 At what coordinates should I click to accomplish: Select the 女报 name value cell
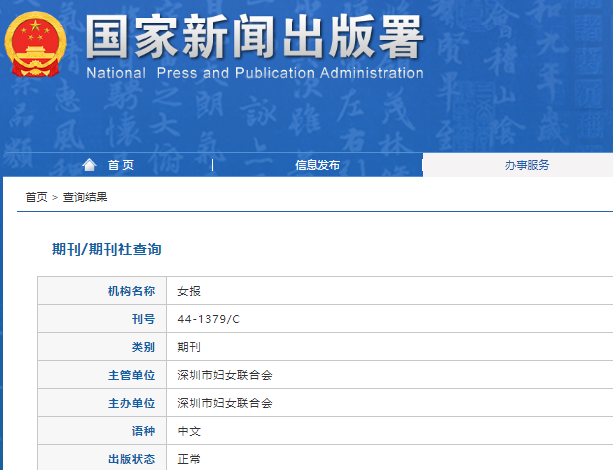click(189, 291)
